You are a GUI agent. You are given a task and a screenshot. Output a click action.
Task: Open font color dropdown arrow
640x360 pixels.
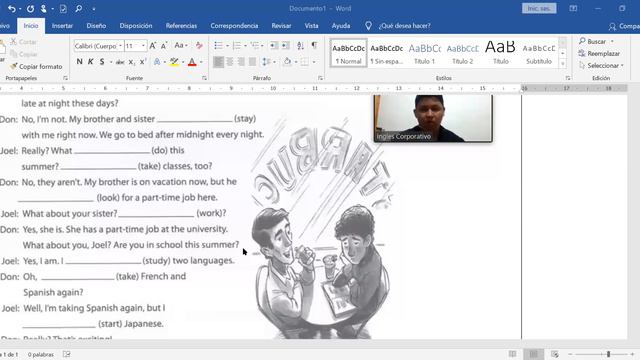(x=201, y=62)
